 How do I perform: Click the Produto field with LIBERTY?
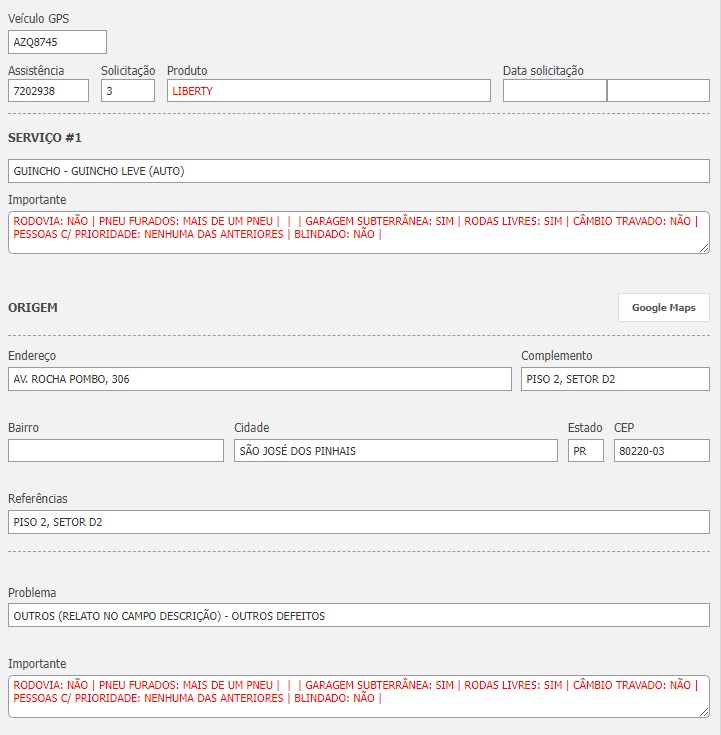pyautogui.click(x=328, y=91)
